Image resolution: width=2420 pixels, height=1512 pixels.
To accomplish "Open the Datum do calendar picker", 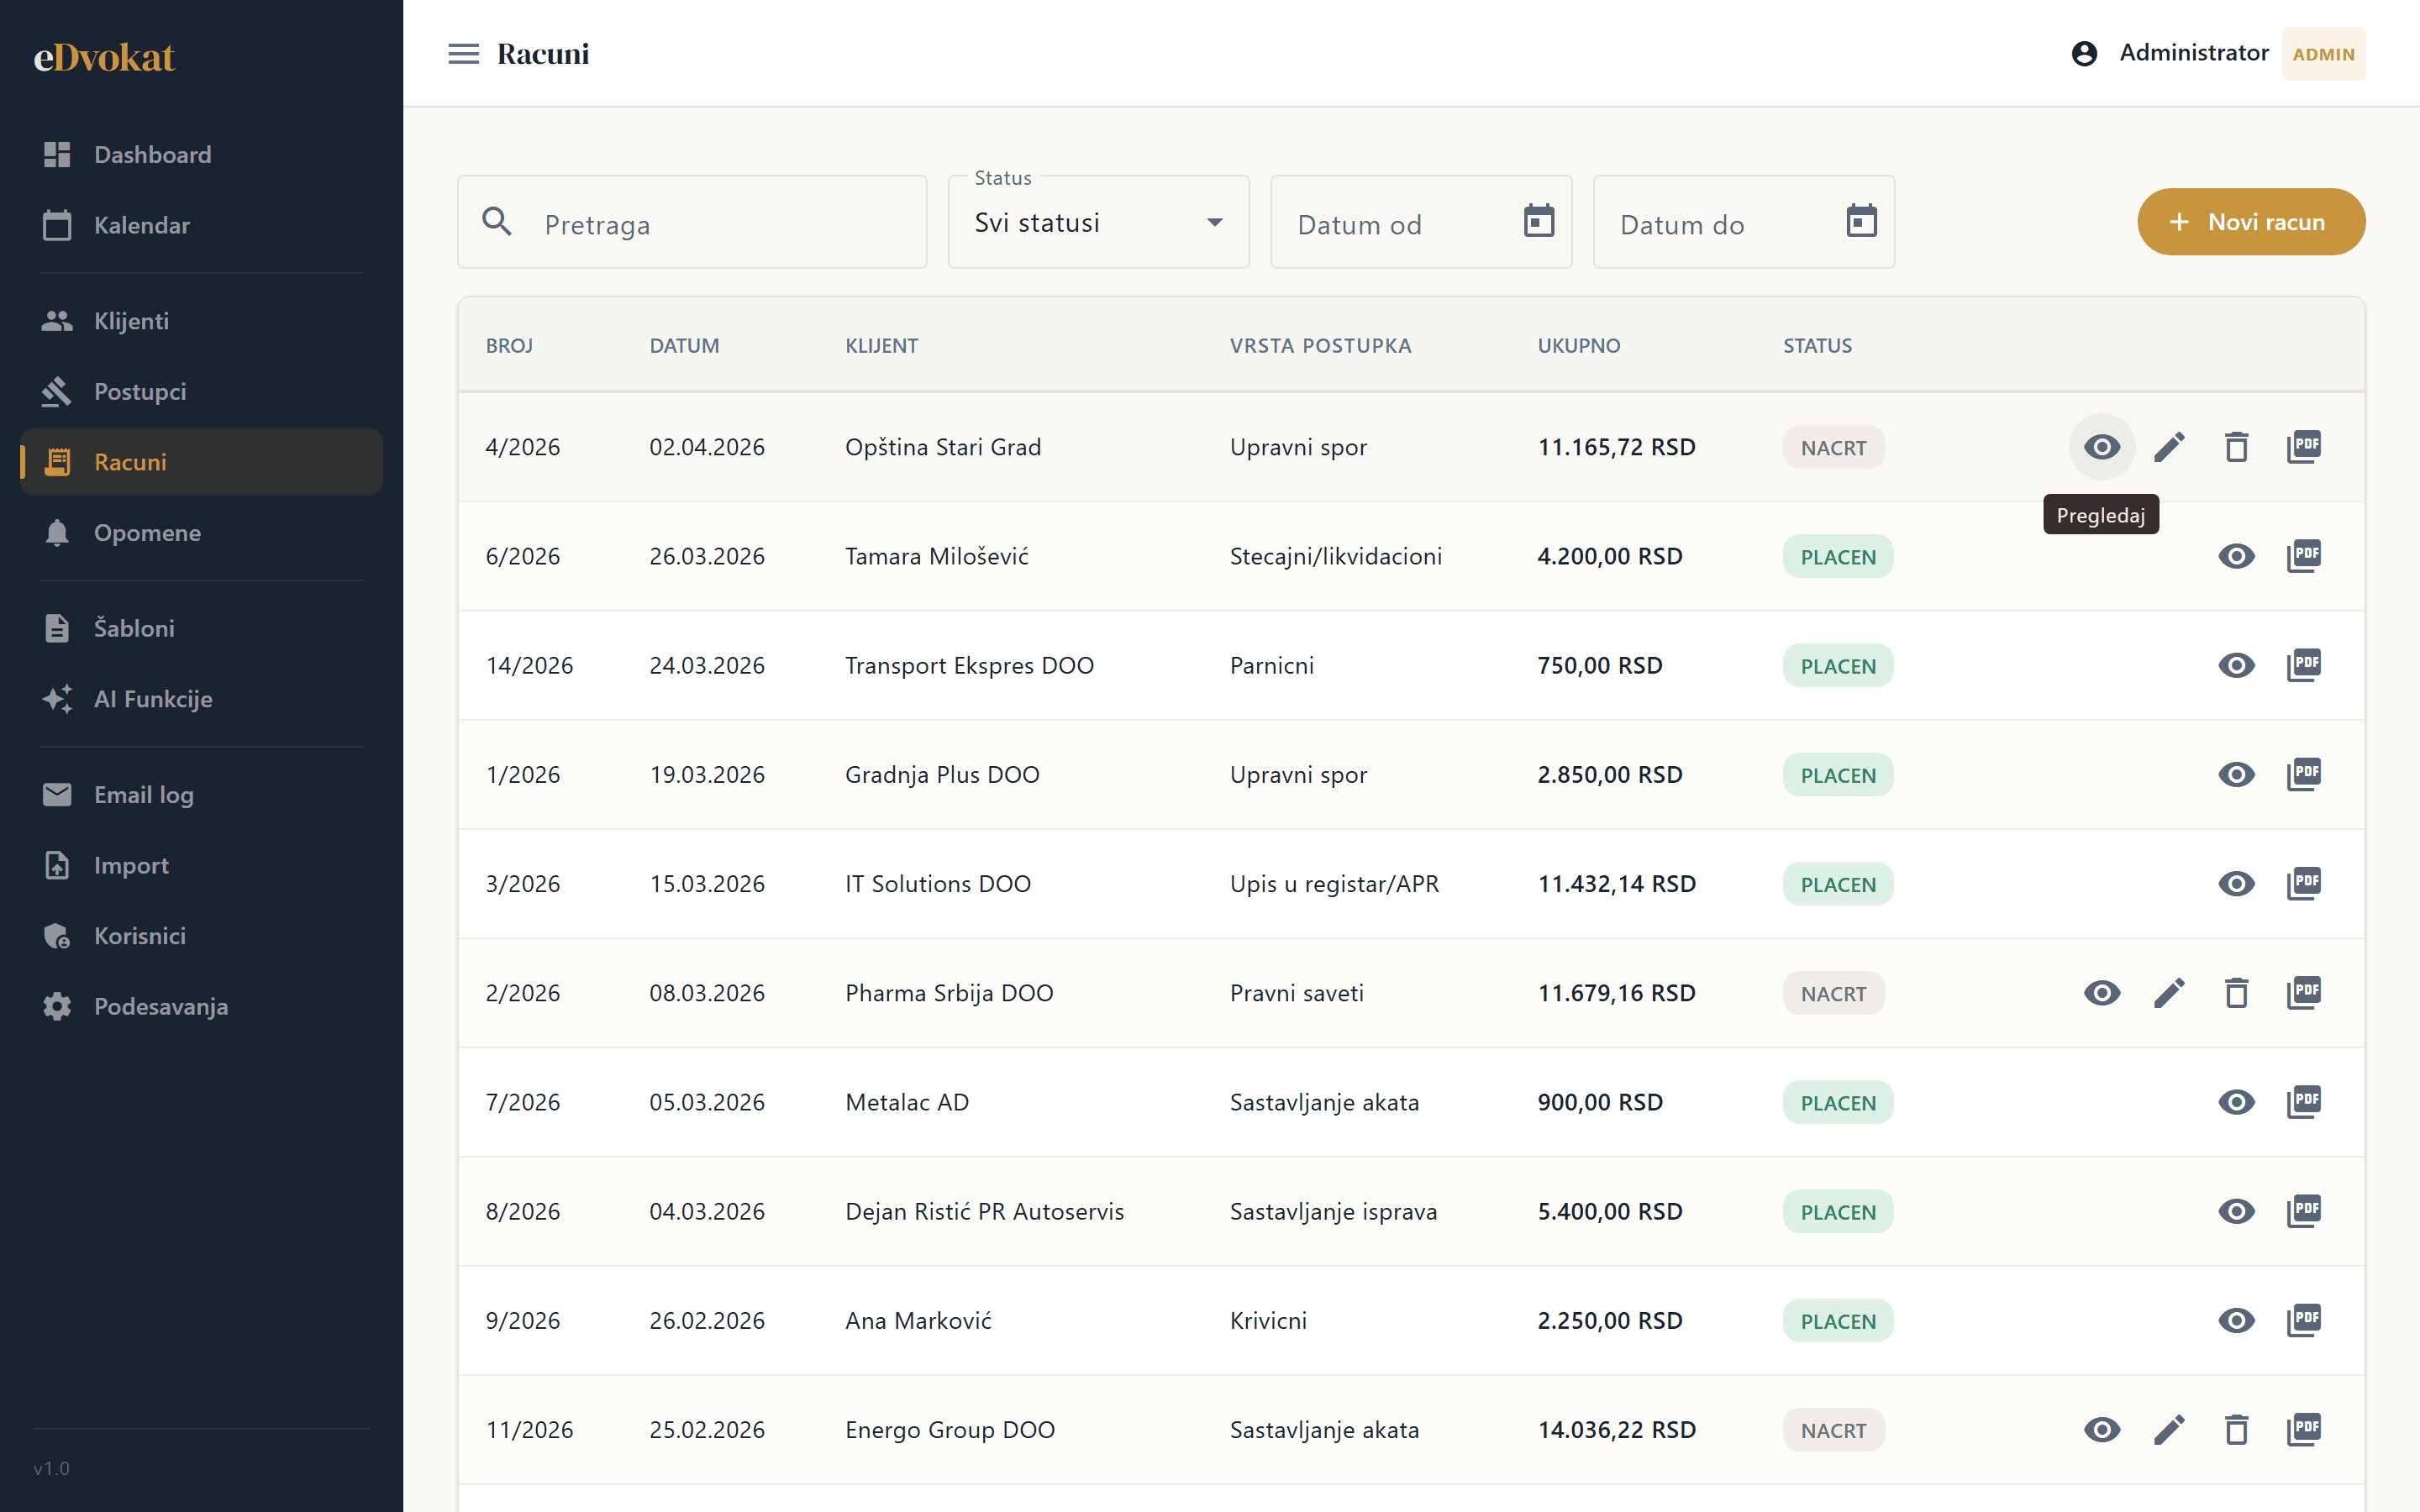I will click(1861, 221).
